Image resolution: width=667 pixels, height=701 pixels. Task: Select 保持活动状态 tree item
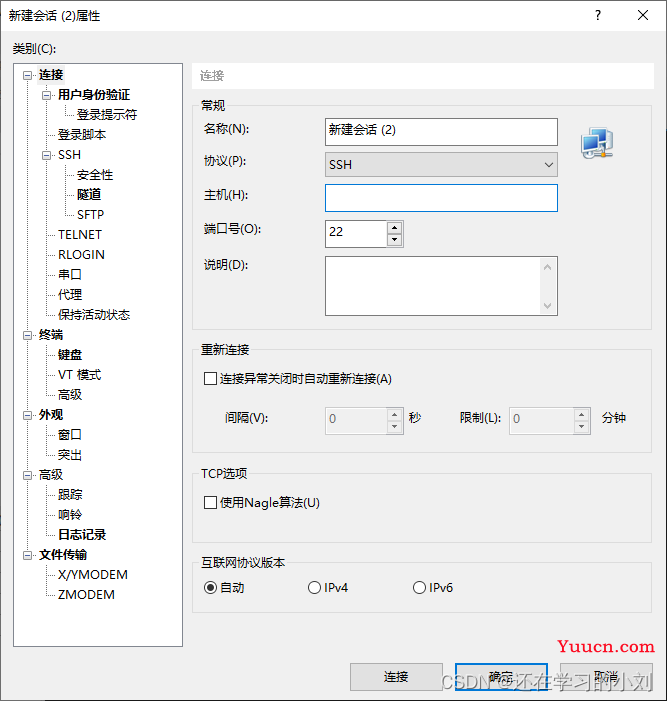coord(94,315)
